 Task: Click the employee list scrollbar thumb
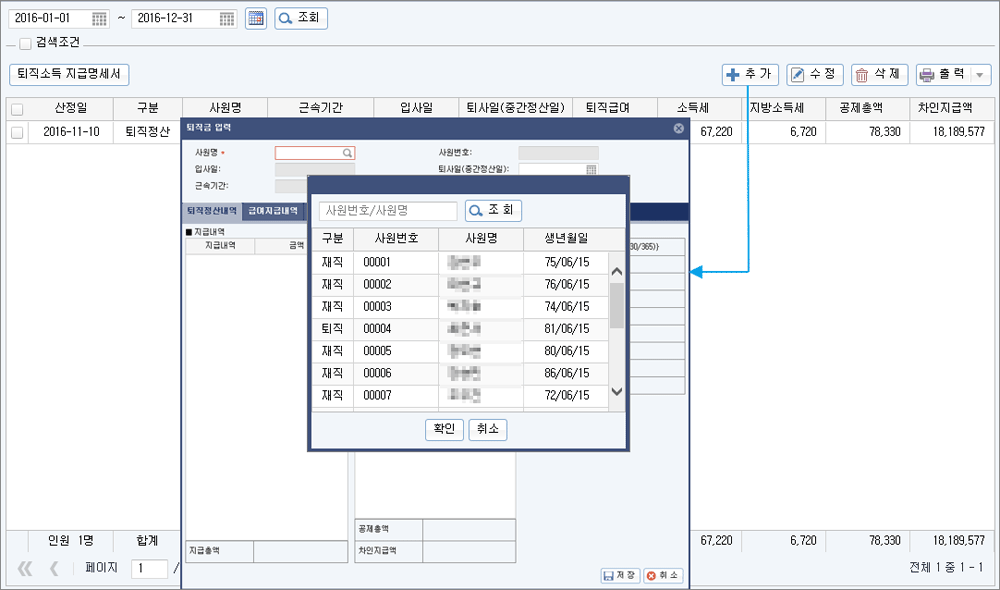click(617, 306)
